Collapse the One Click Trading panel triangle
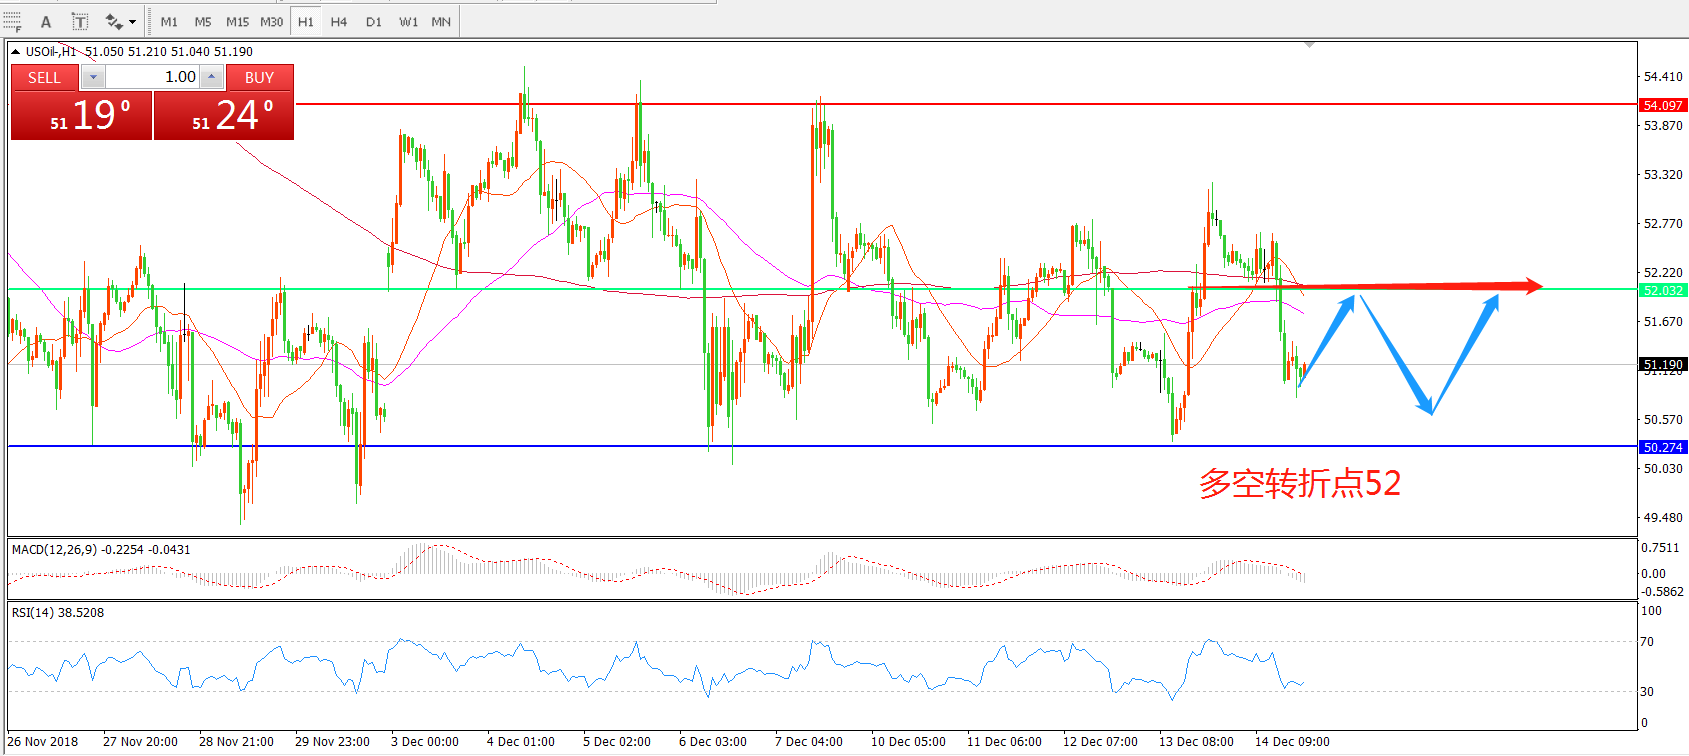Screen dimensions: 1689x756 click(16, 51)
